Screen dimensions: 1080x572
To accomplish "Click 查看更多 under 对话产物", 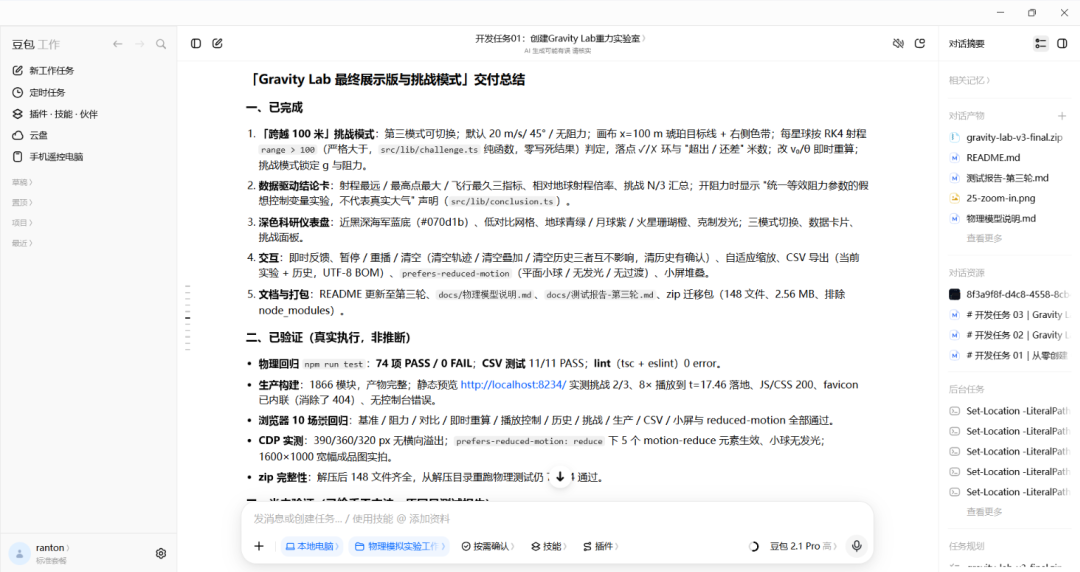I will click(x=984, y=238).
